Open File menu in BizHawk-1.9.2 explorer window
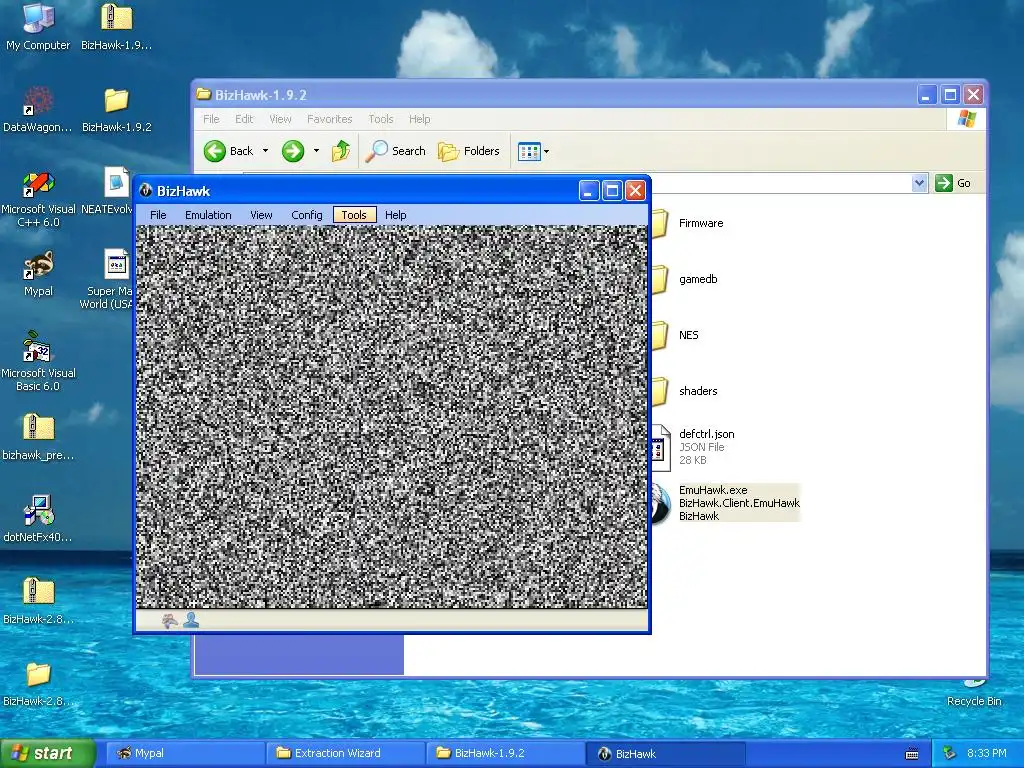 [211, 119]
